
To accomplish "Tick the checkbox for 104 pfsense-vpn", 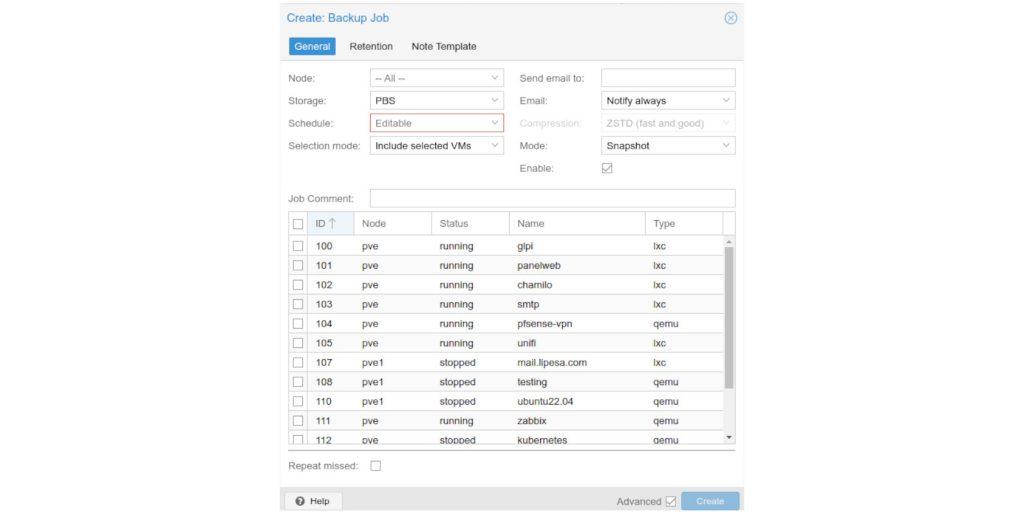I will pos(298,323).
